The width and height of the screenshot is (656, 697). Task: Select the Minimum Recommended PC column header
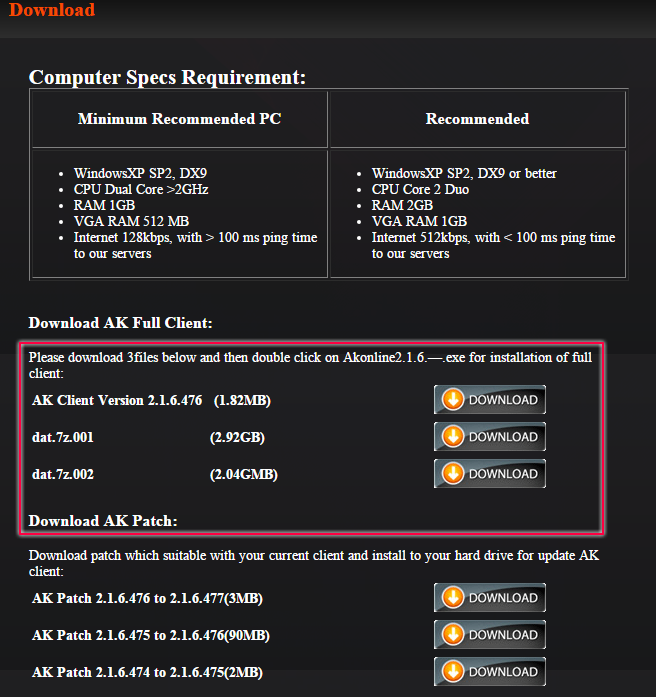[x=179, y=119]
